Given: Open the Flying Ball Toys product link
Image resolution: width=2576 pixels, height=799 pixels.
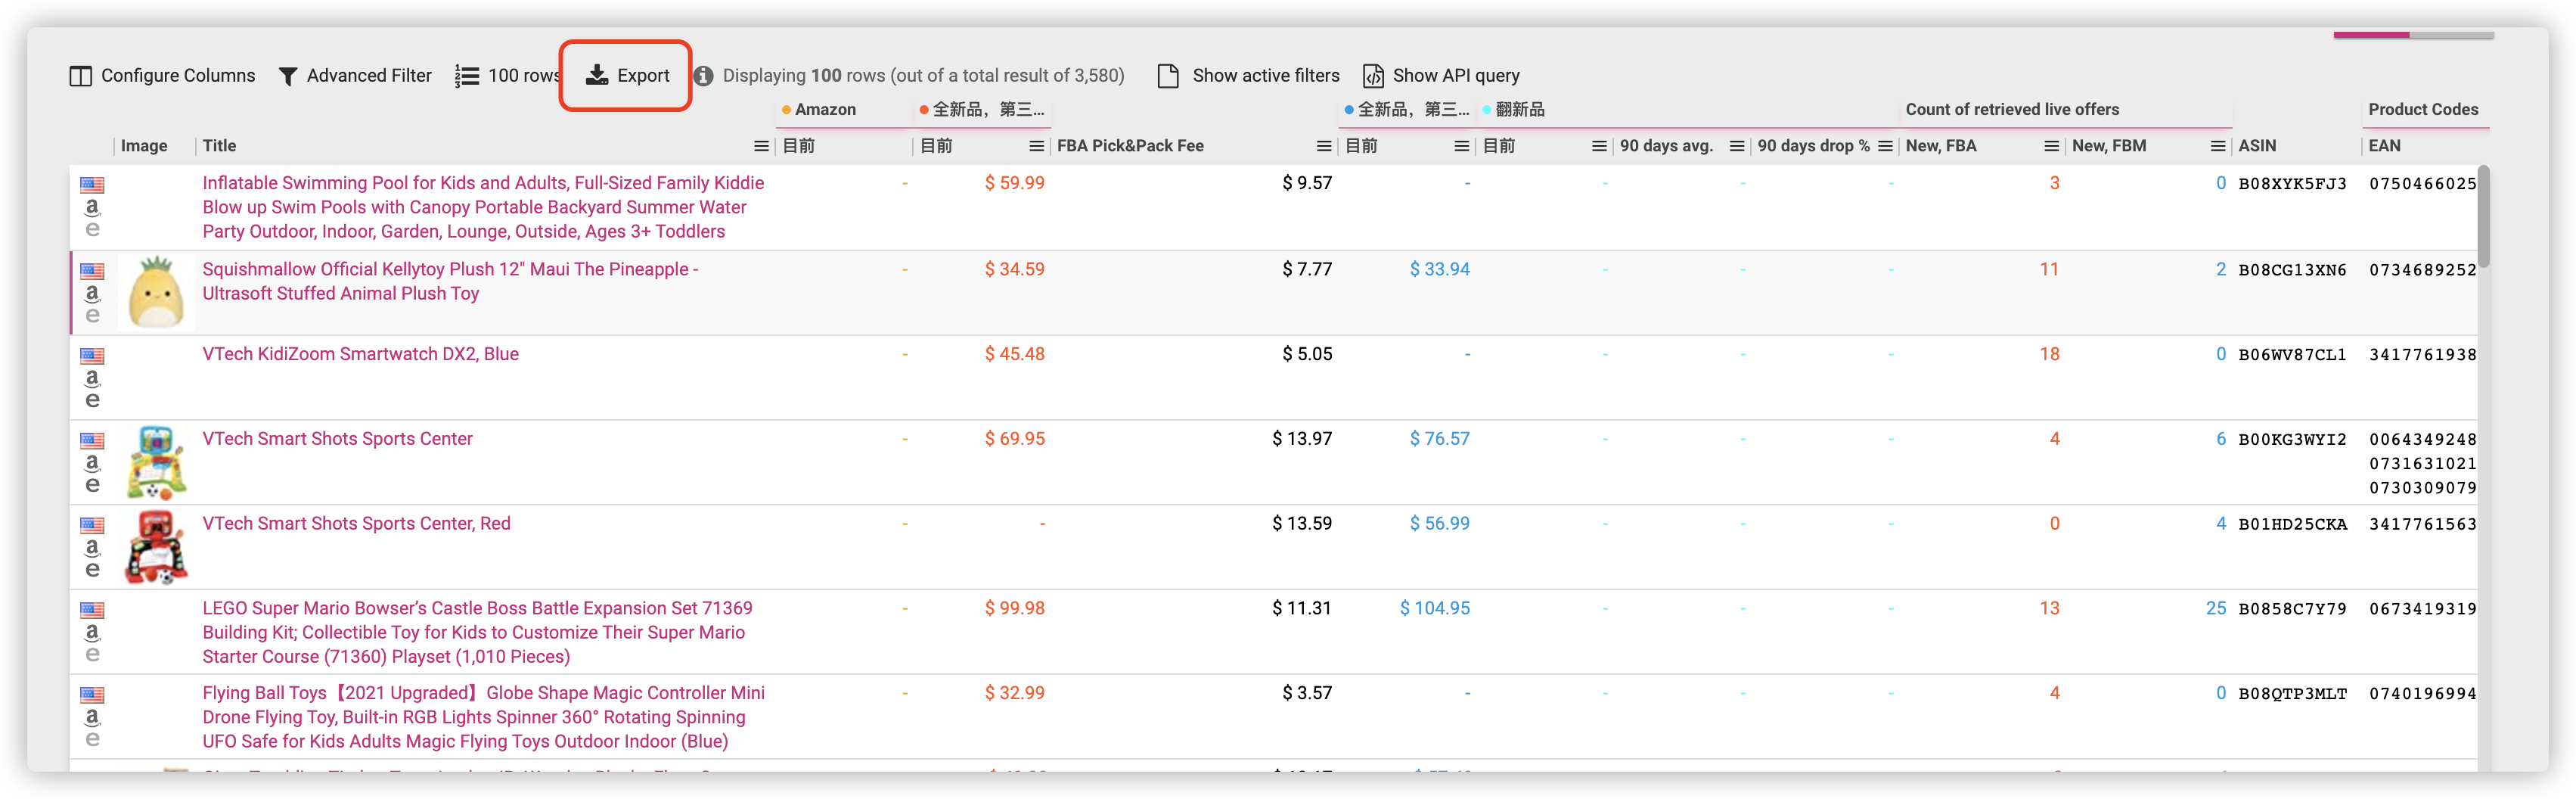Looking at the screenshot, I should coord(483,717).
